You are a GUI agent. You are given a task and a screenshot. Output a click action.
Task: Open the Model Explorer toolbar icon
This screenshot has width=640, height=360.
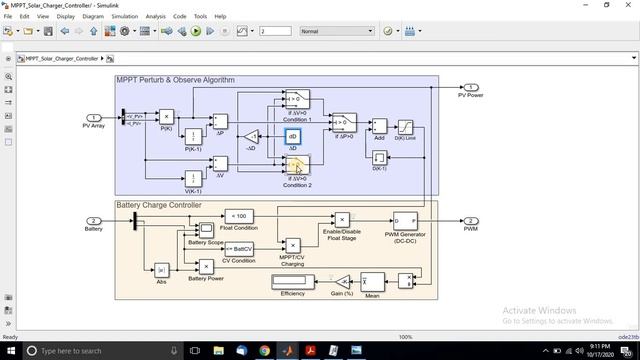145,31
